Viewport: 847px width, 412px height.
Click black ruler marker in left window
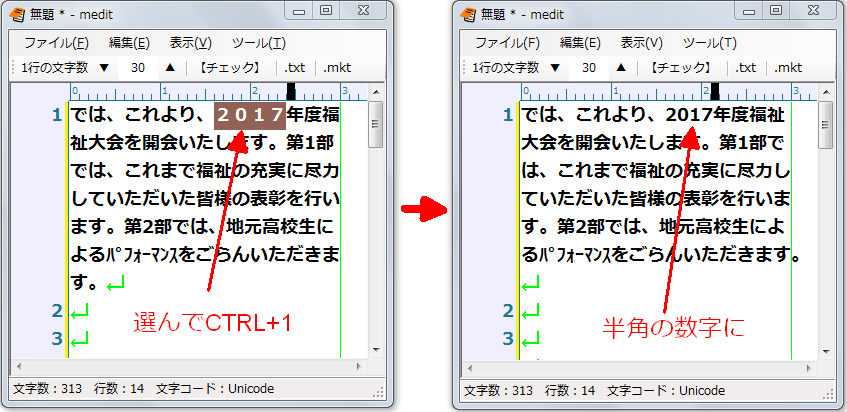tap(291, 92)
